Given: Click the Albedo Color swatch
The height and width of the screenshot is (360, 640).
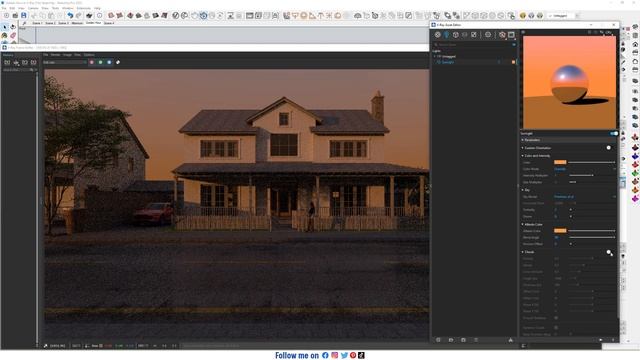Looking at the screenshot, I should point(560,231).
